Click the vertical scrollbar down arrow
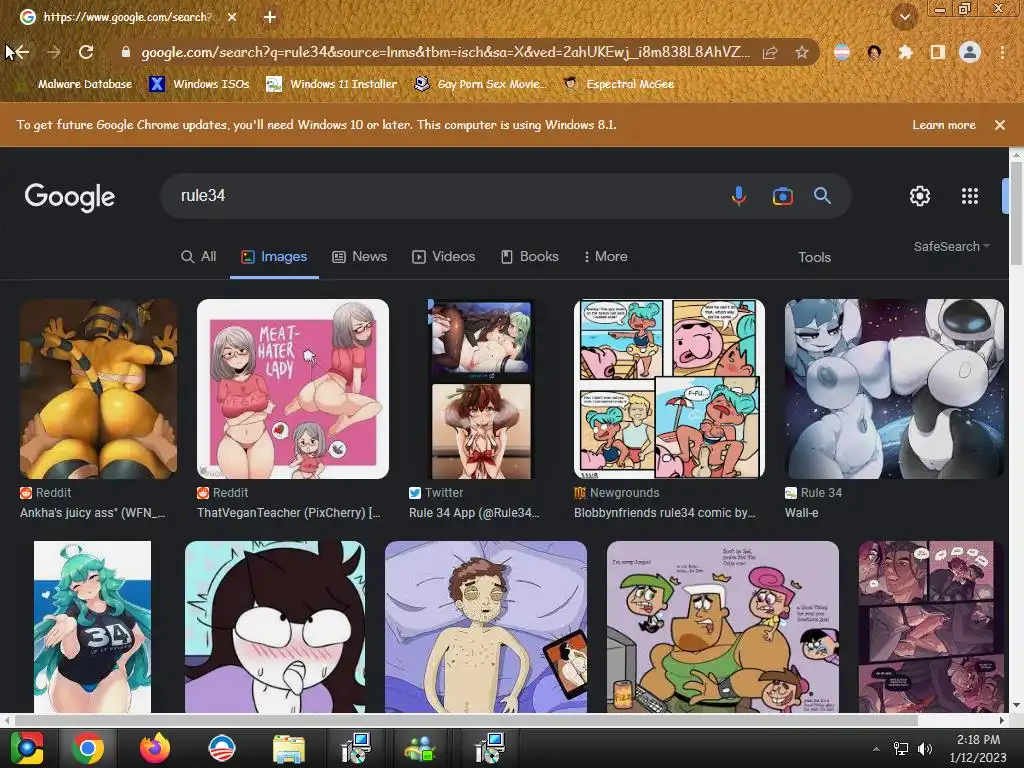Image resolution: width=1024 pixels, height=768 pixels. (1016, 706)
